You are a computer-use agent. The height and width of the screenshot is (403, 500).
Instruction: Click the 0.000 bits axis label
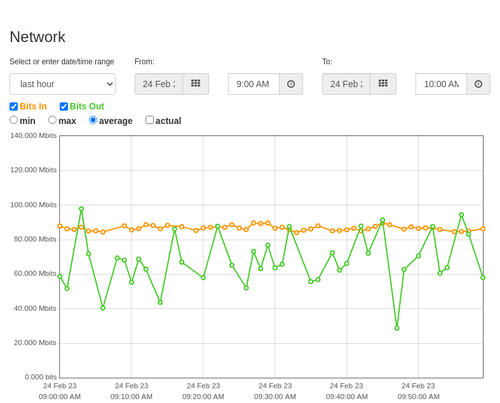pyautogui.click(x=41, y=377)
